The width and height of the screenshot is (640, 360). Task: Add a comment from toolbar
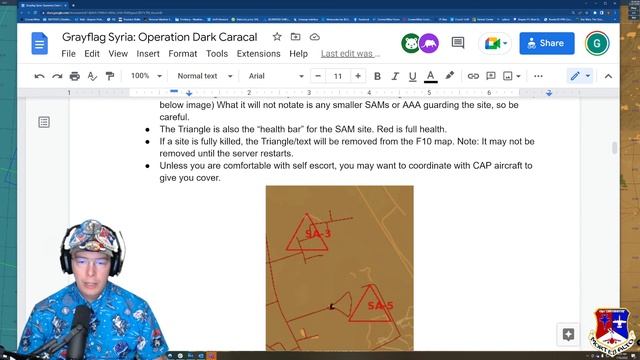point(491,76)
